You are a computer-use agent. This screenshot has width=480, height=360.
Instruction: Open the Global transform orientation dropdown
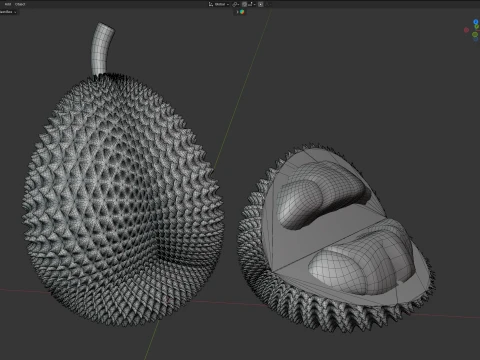pyautogui.click(x=219, y=4)
